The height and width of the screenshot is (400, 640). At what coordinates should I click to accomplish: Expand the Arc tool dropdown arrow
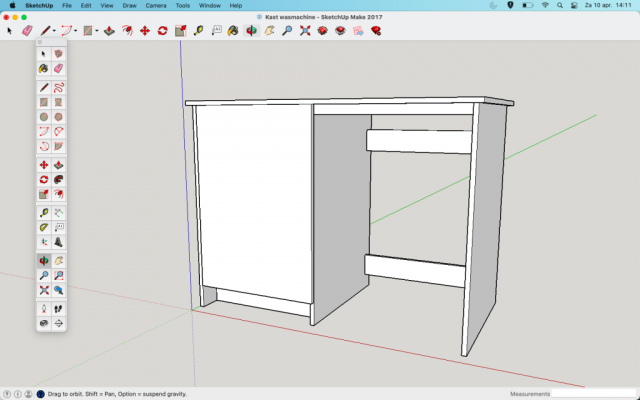click(x=76, y=31)
